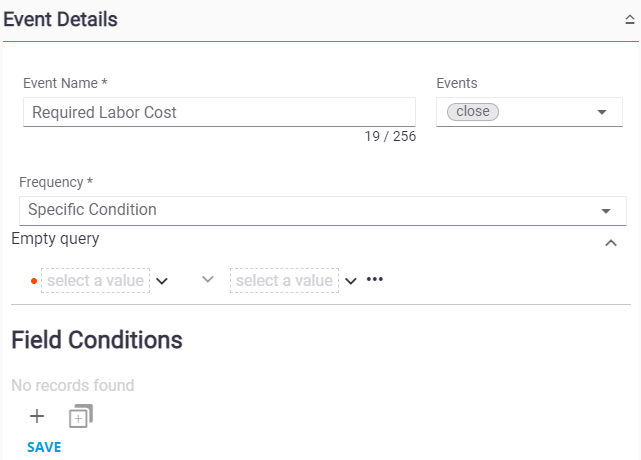Open the query ellipsis more options
The height and width of the screenshot is (460, 641).
[x=375, y=280]
